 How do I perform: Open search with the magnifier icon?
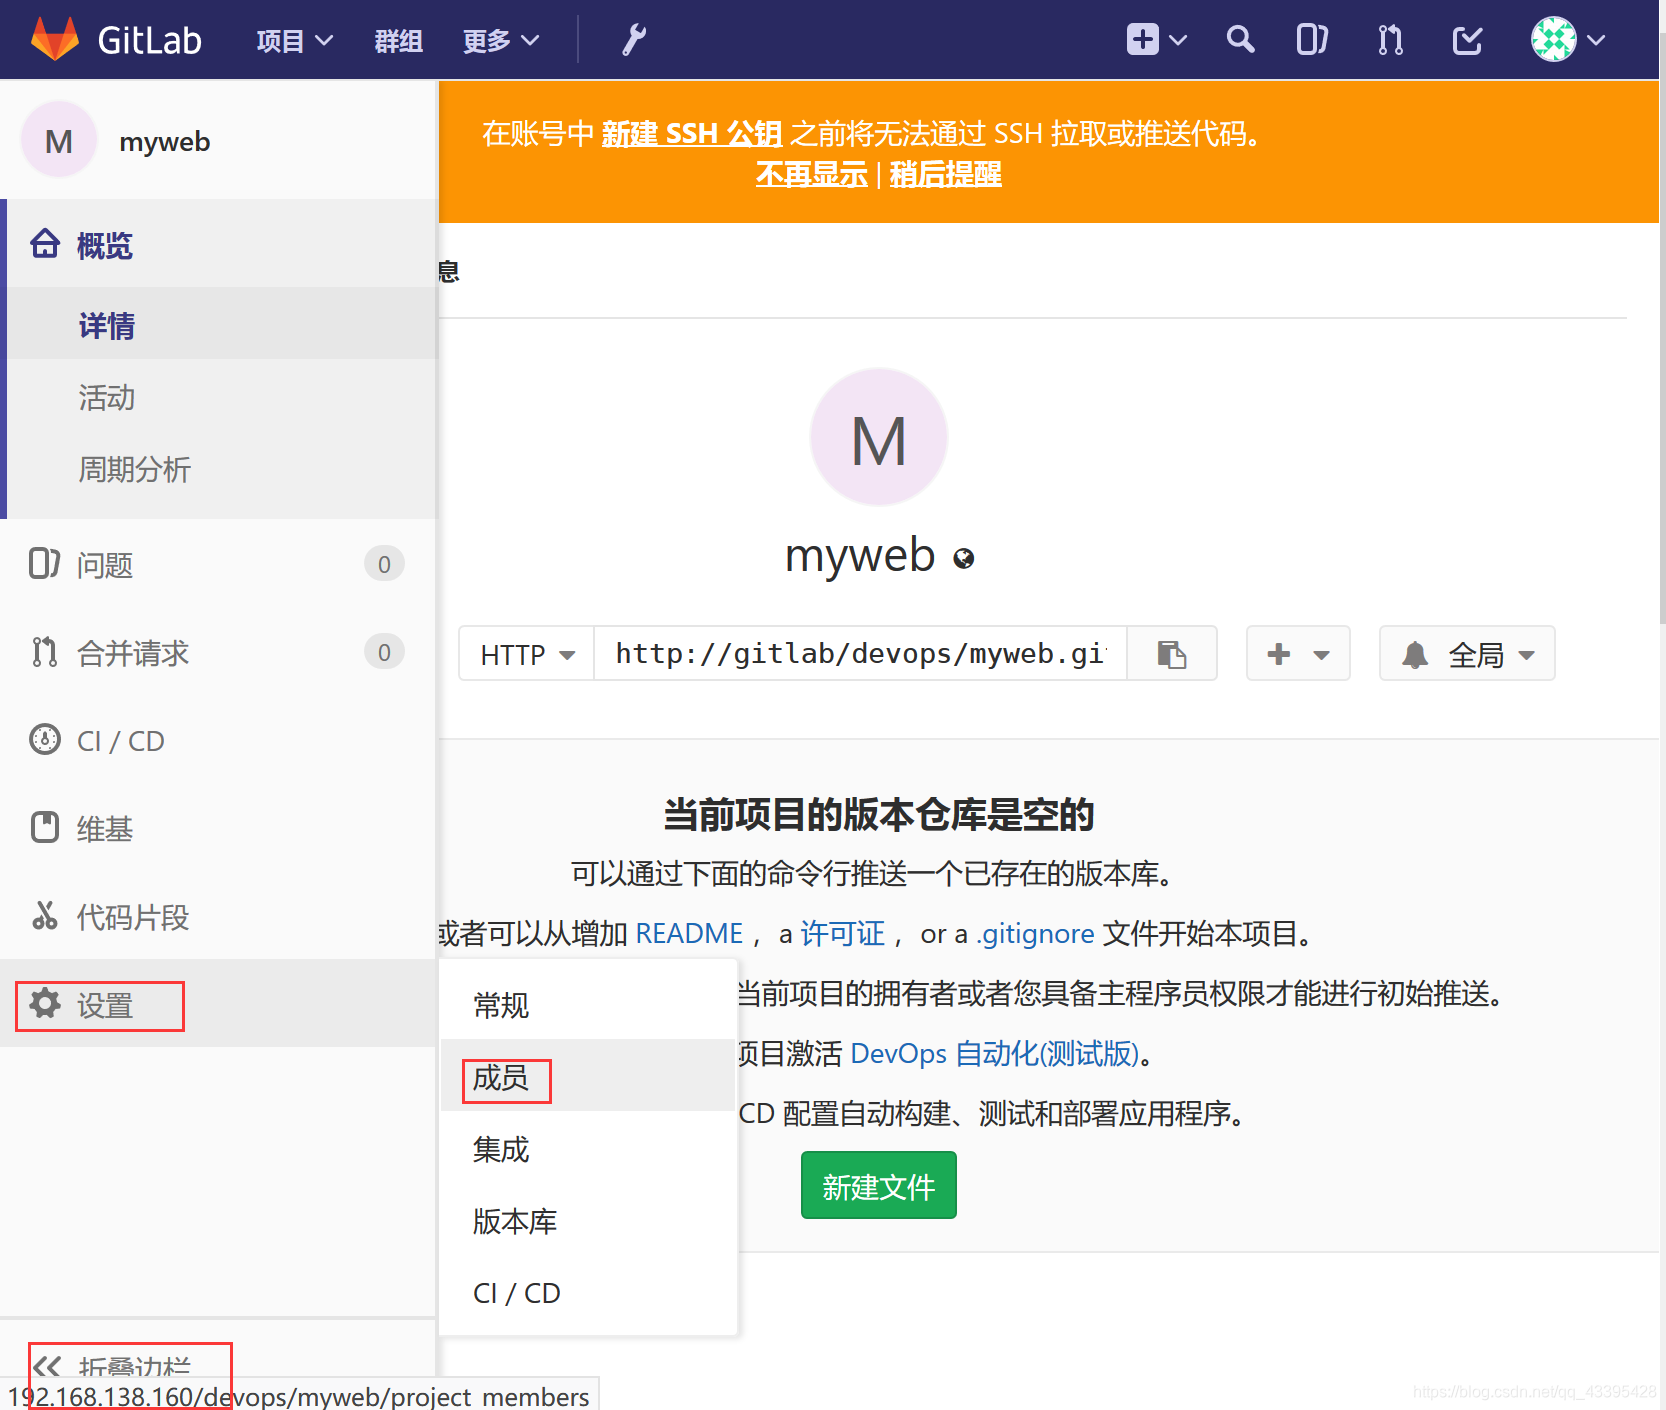(x=1240, y=39)
